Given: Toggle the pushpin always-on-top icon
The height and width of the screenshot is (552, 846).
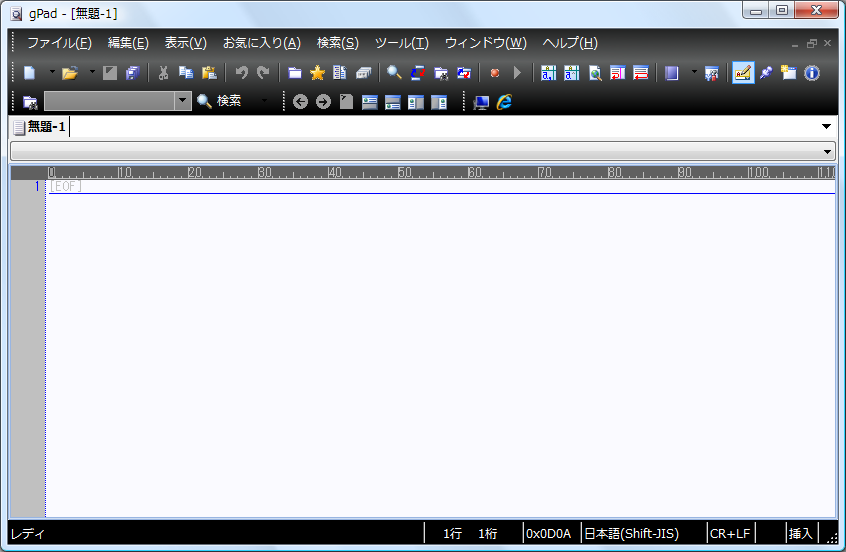Looking at the screenshot, I should coord(766,73).
